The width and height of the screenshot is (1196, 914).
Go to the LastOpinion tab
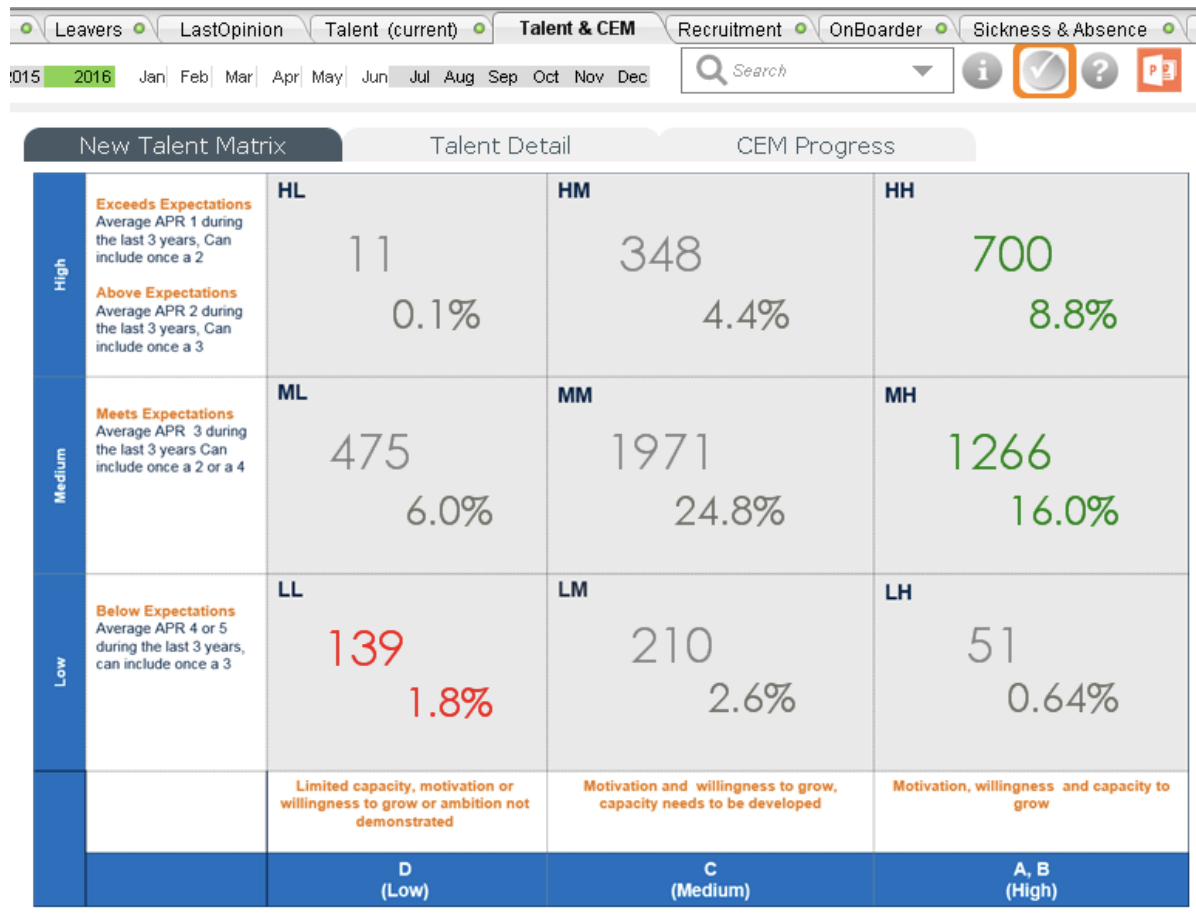click(231, 29)
